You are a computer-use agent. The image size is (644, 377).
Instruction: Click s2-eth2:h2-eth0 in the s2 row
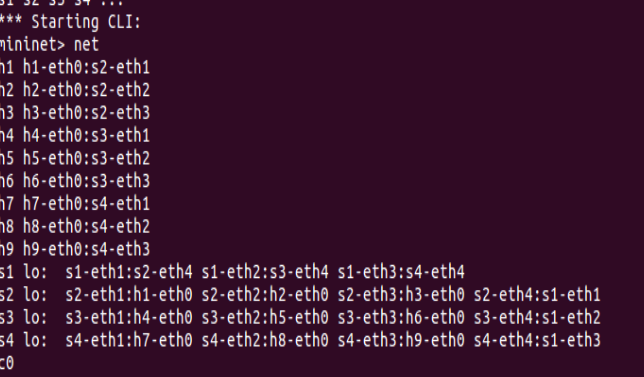(265, 295)
